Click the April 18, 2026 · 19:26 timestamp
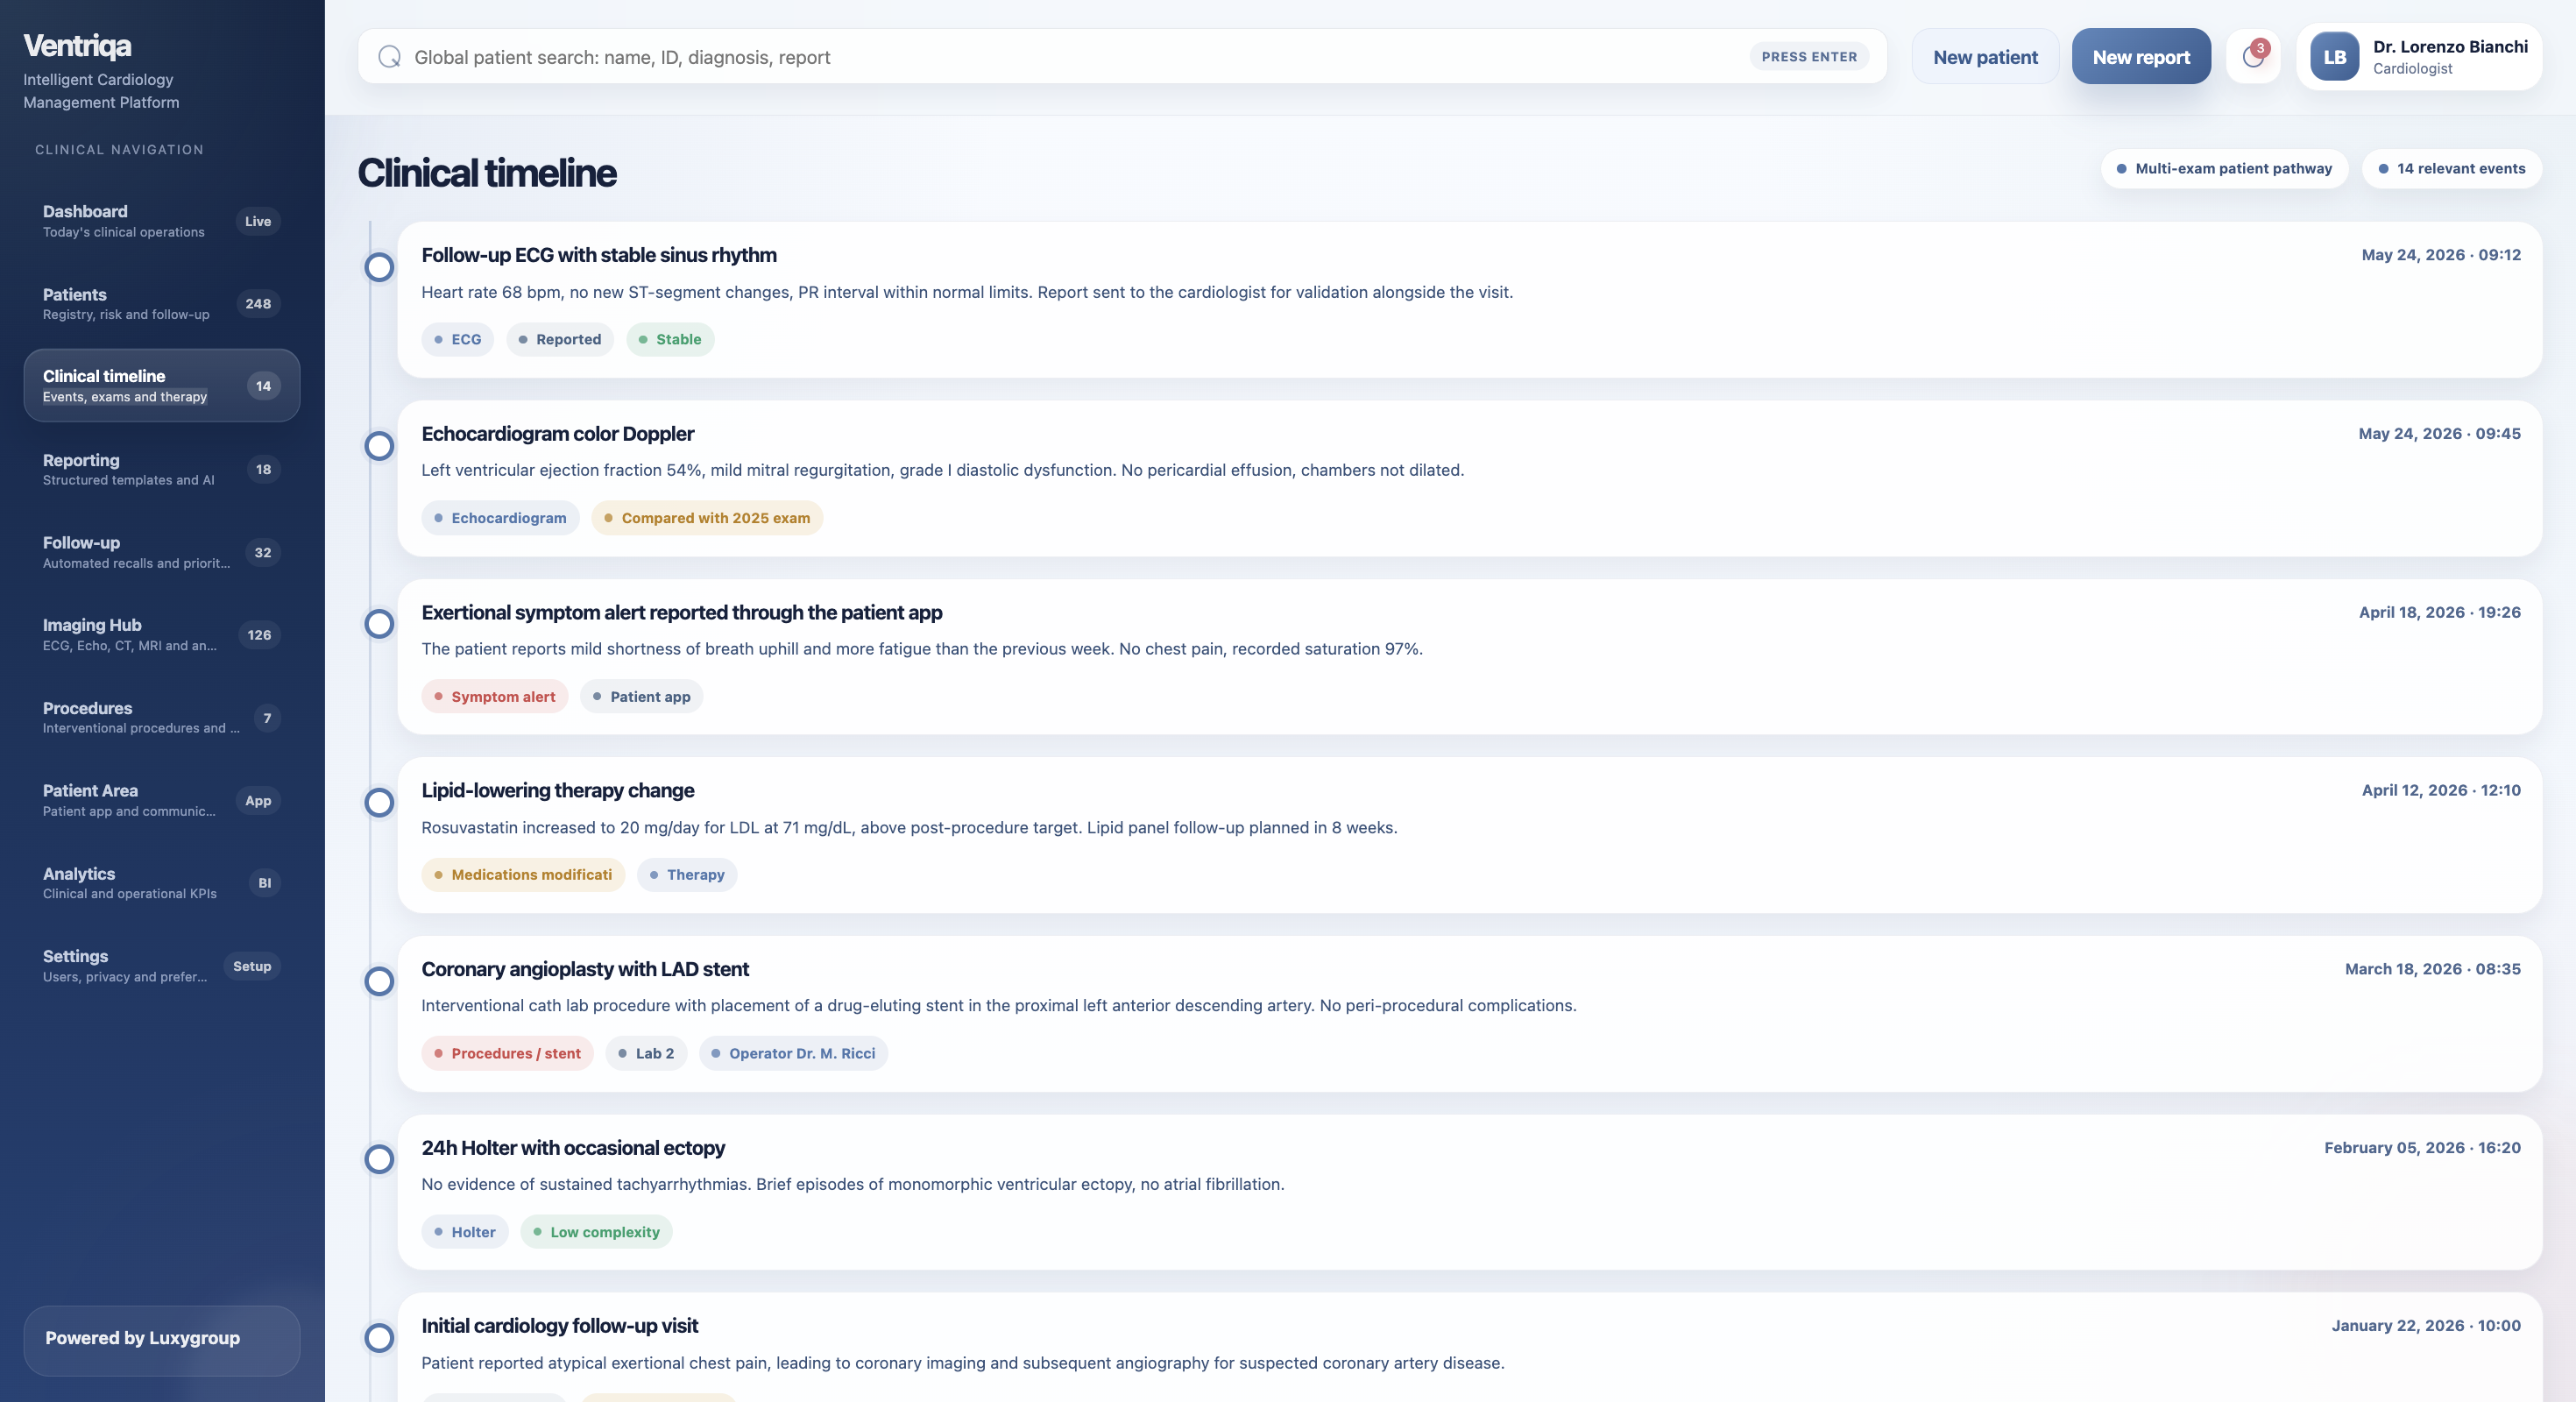2576x1402 pixels. click(x=2440, y=612)
